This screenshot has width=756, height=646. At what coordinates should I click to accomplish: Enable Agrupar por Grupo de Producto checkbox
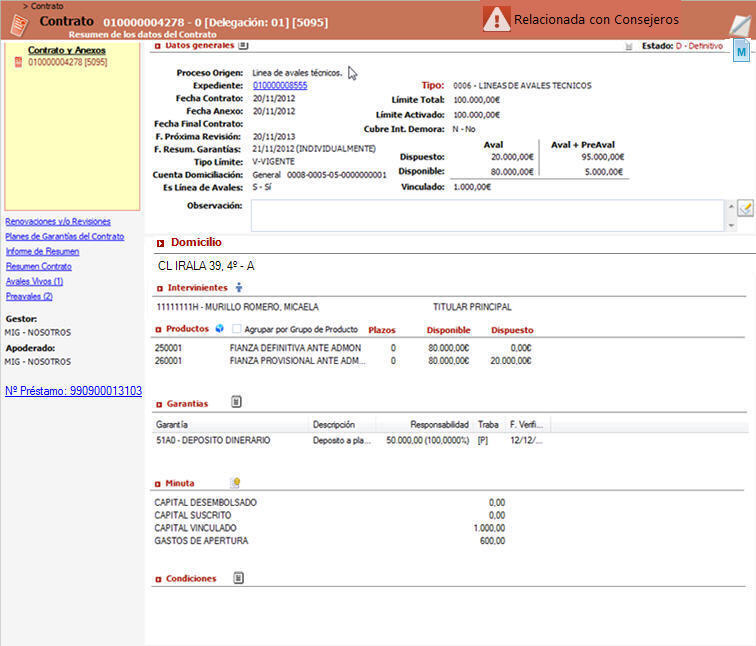(236, 329)
